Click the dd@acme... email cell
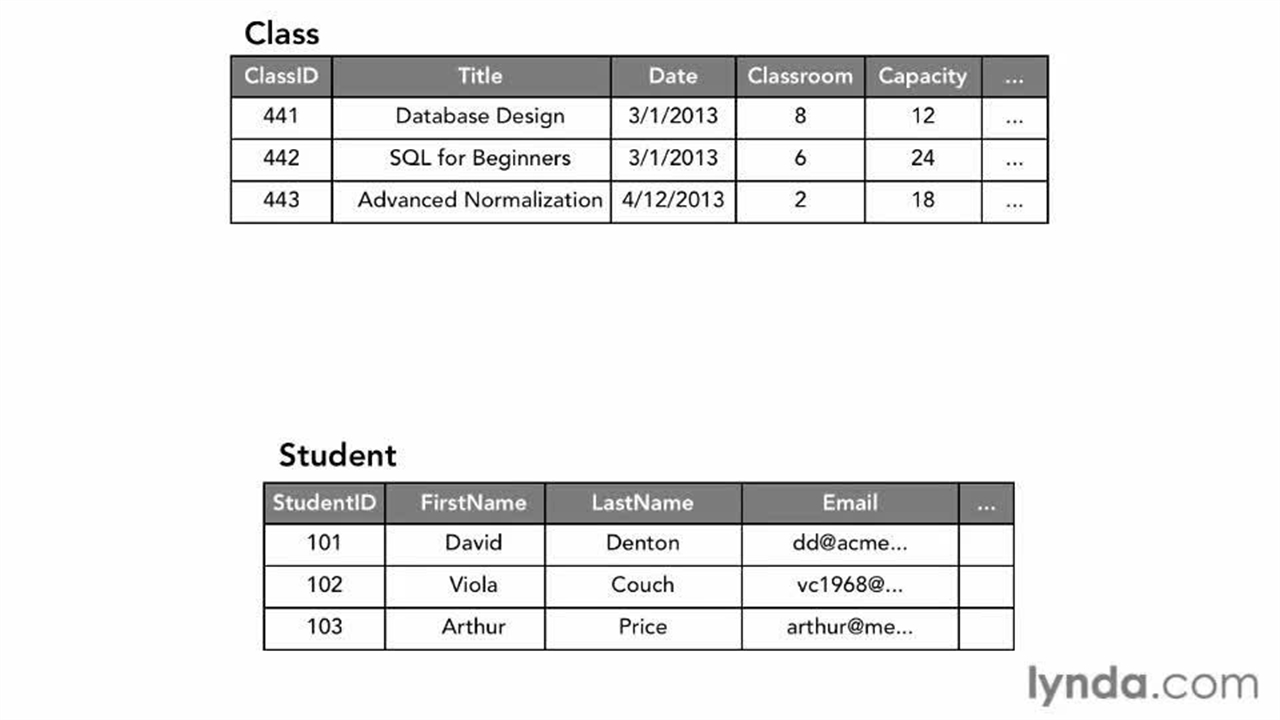 pyautogui.click(x=850, y=543)
